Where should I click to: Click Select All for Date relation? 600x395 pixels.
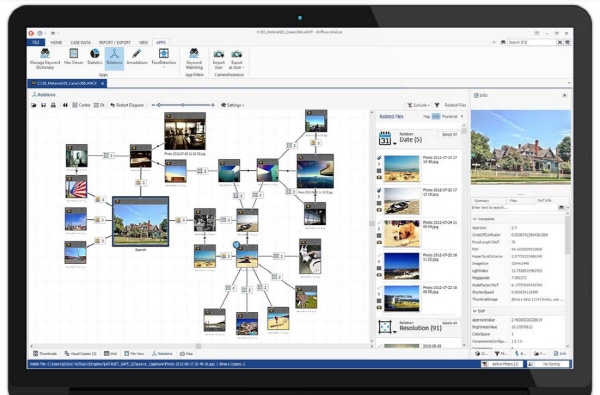(x=449, y=134)
